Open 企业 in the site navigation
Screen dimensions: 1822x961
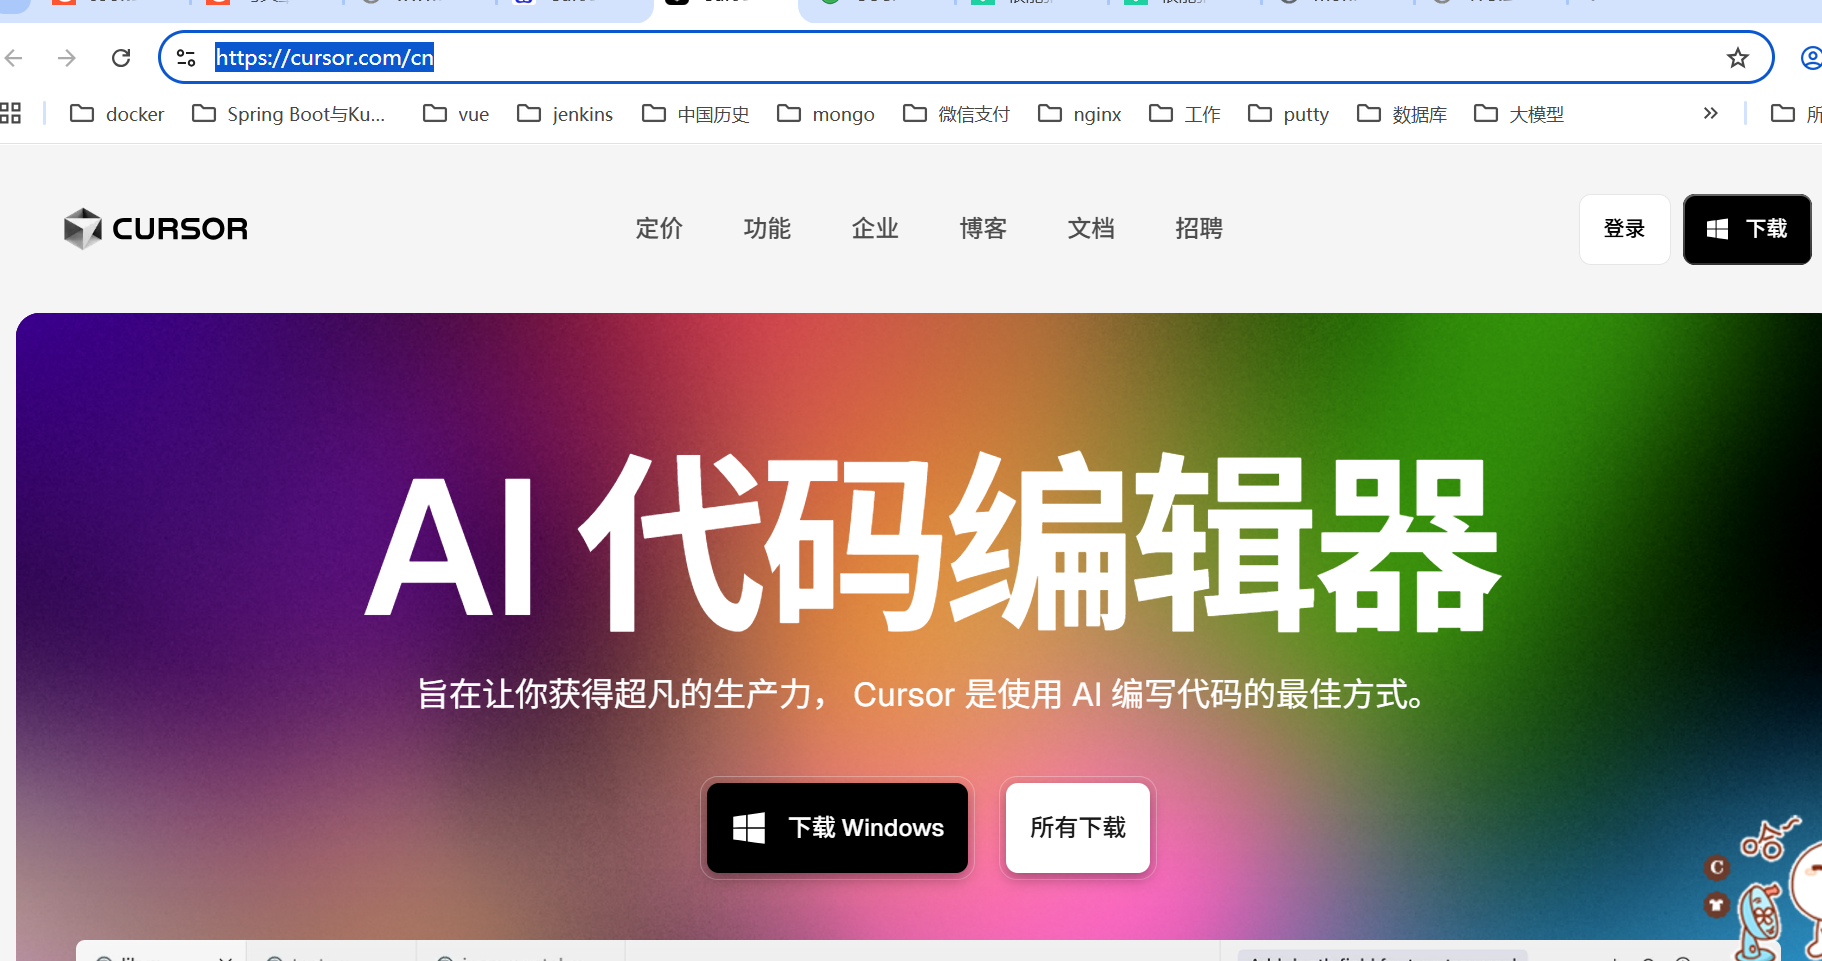876,229
